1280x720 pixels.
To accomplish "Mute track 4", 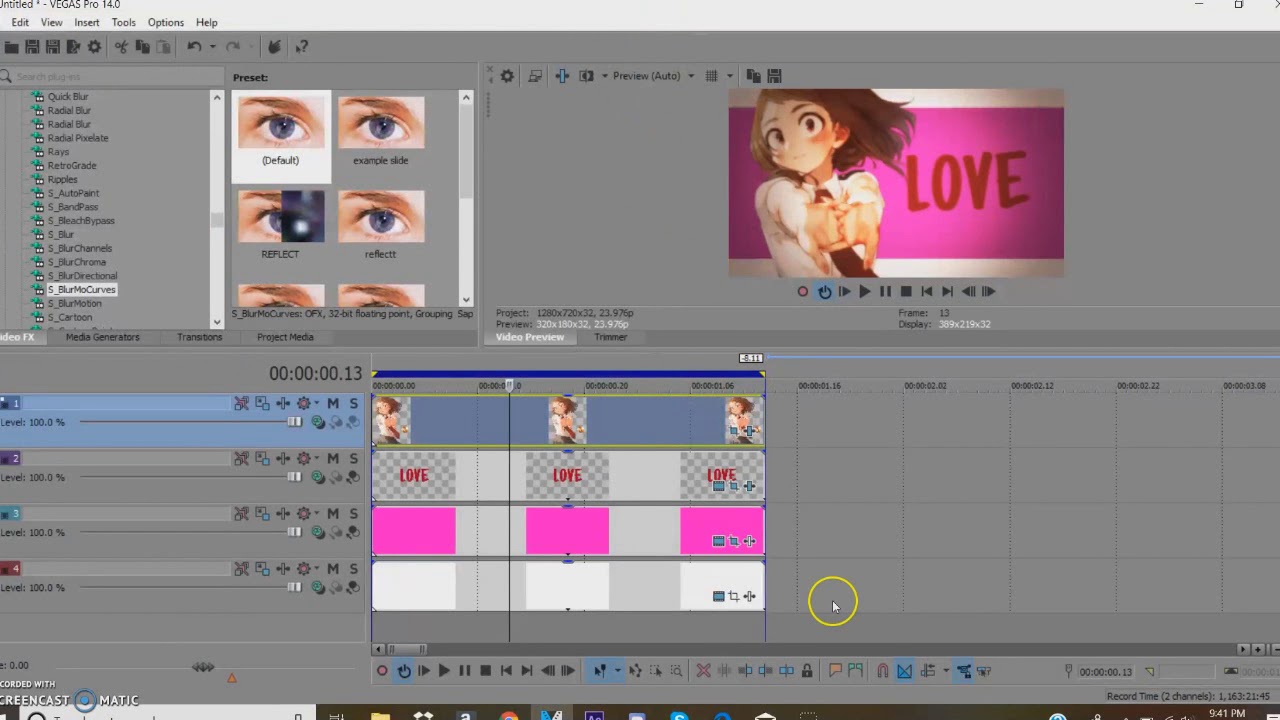I will click(x=333, y=569).
